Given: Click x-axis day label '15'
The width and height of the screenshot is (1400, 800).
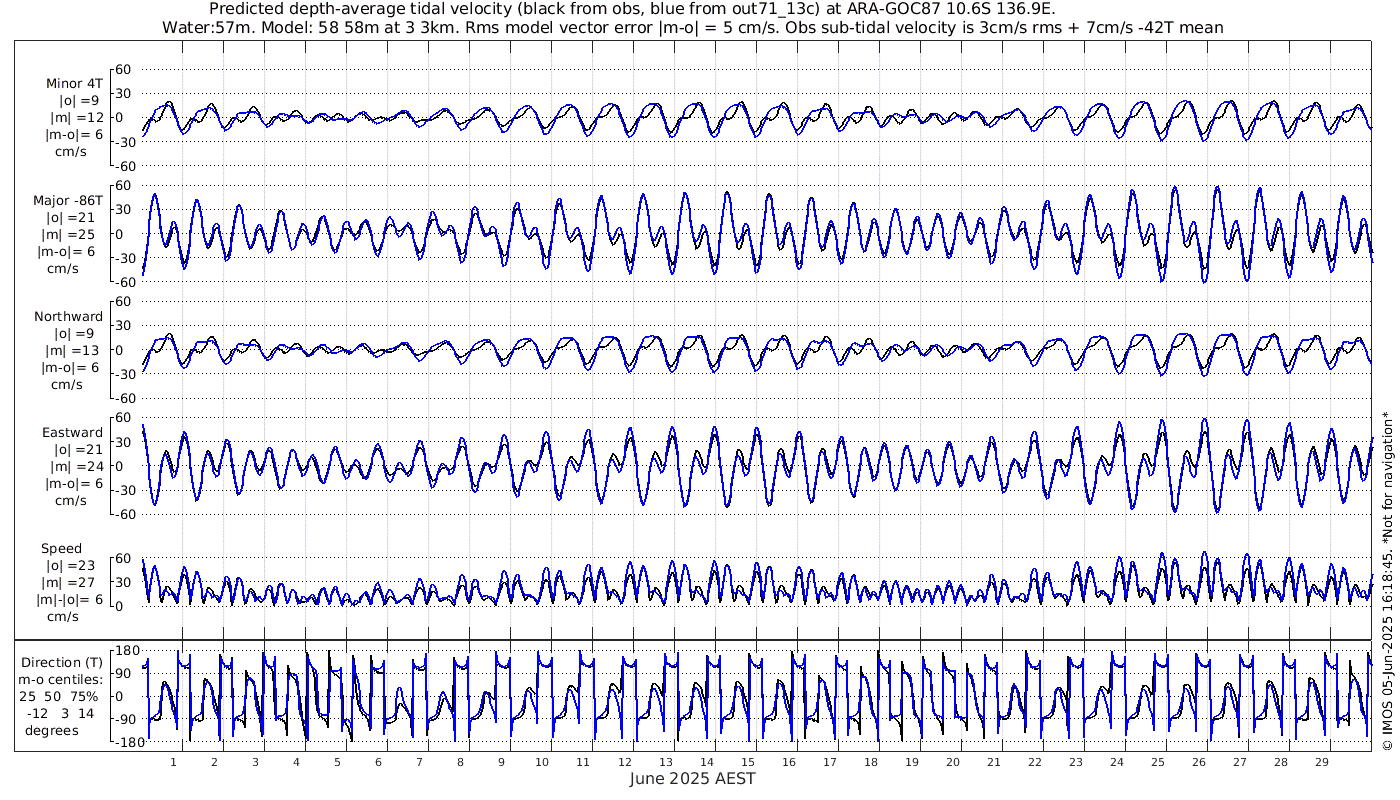Looking at the screenshot, I should pyautogui.click(x=747, y=761).
